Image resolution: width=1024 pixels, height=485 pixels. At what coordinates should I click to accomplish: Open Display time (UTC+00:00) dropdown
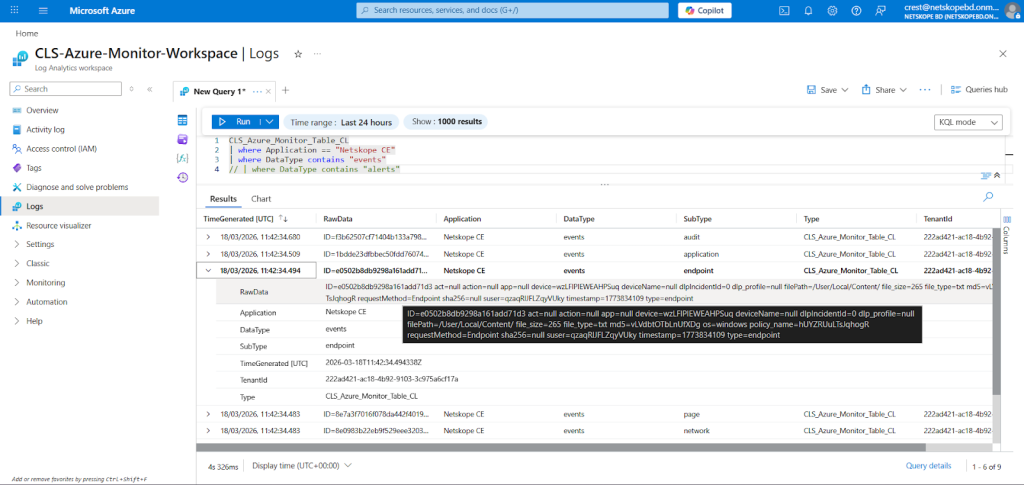tap(302, 465)
